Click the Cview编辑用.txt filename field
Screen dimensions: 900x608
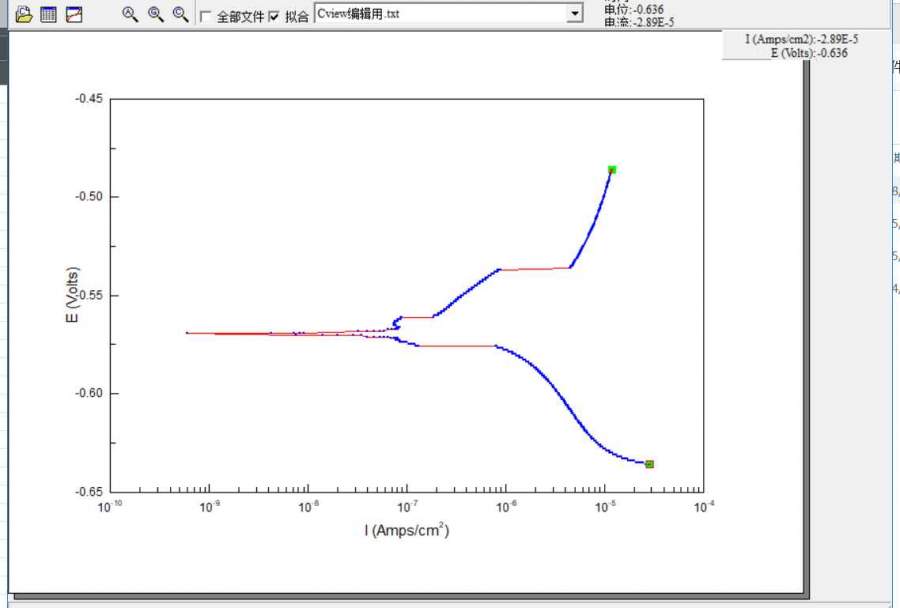click(x=440, y=14)
